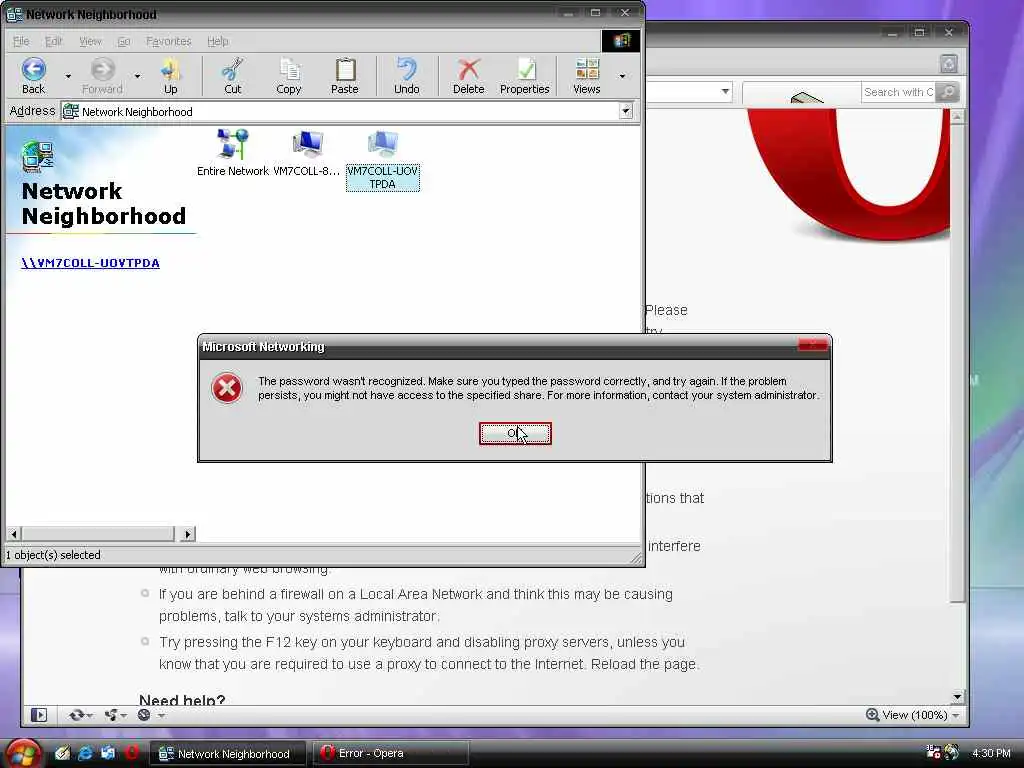
Task: Click the Opera "Need help?" heading
Action: (182, 699)
